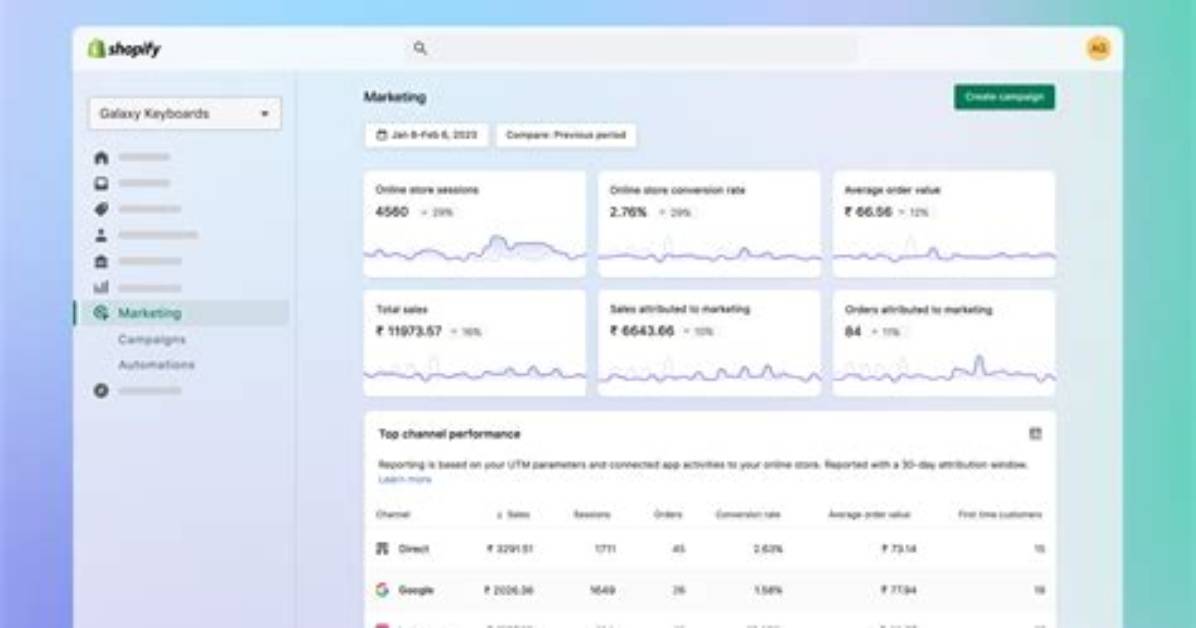Open Discounts via round badge icon
The height and width of the screenshot is (628, 1196).
(x=101, y=390)
